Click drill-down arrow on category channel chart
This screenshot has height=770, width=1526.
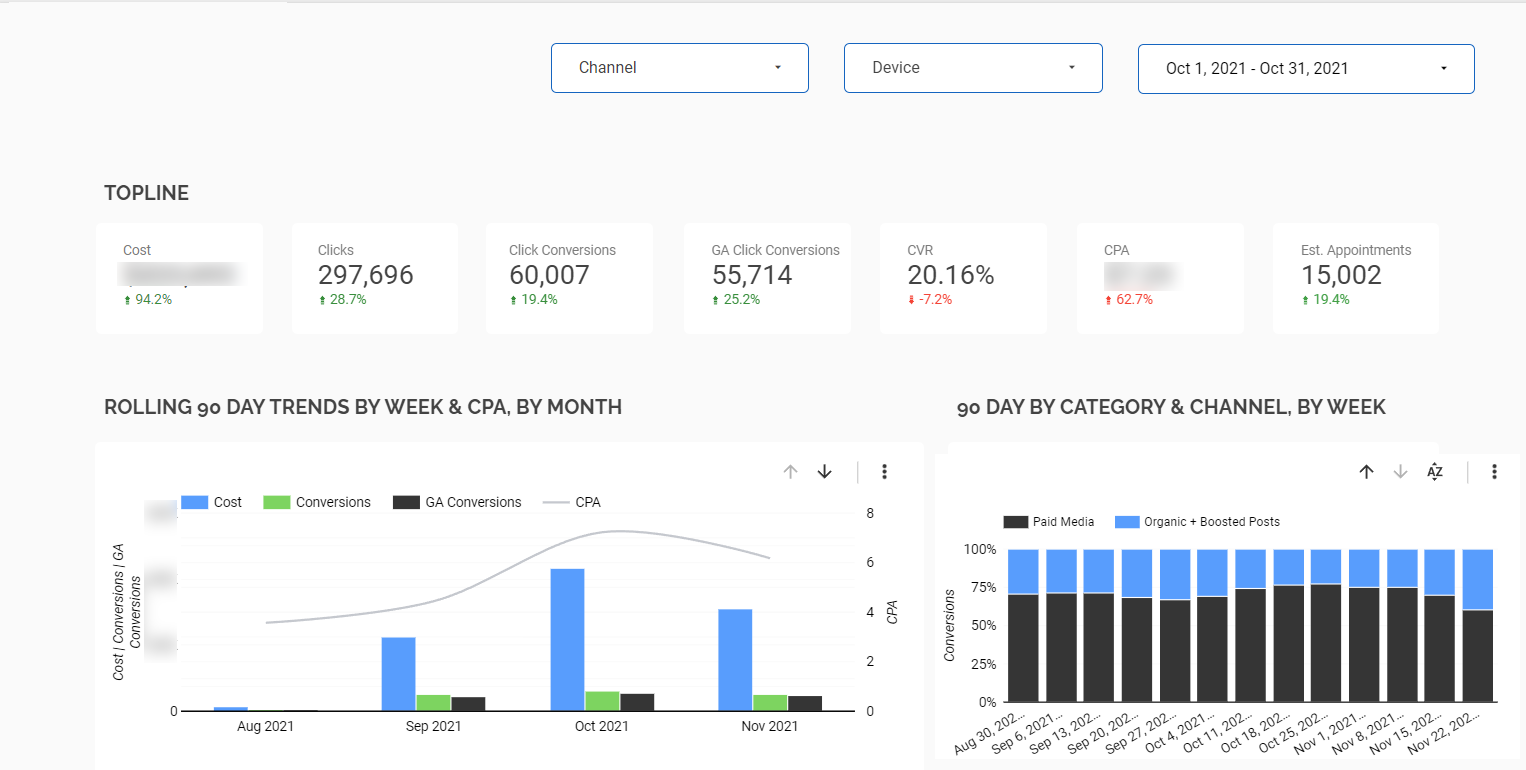pos(1400,472)
